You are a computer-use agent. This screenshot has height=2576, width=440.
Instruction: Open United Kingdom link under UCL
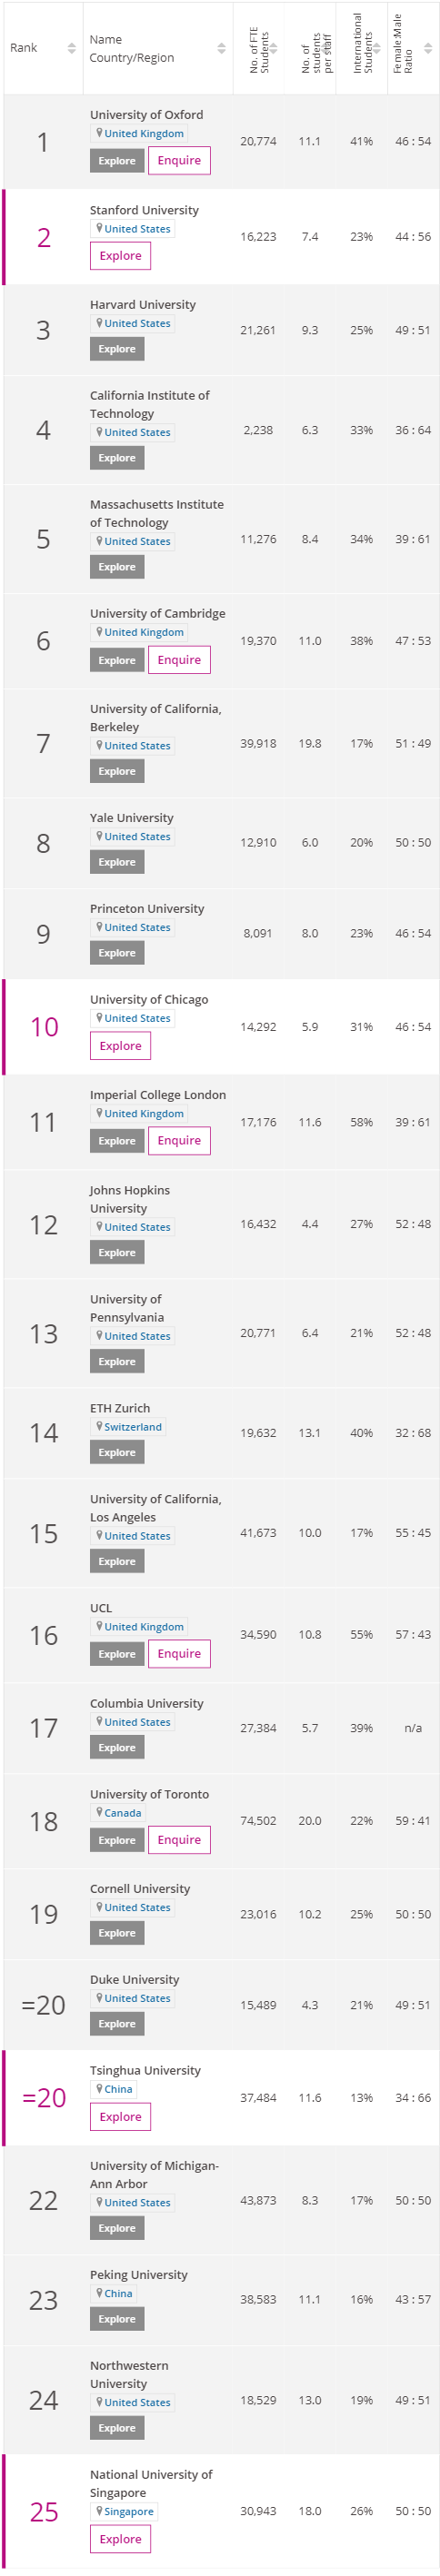click(x=144, y=1627)
